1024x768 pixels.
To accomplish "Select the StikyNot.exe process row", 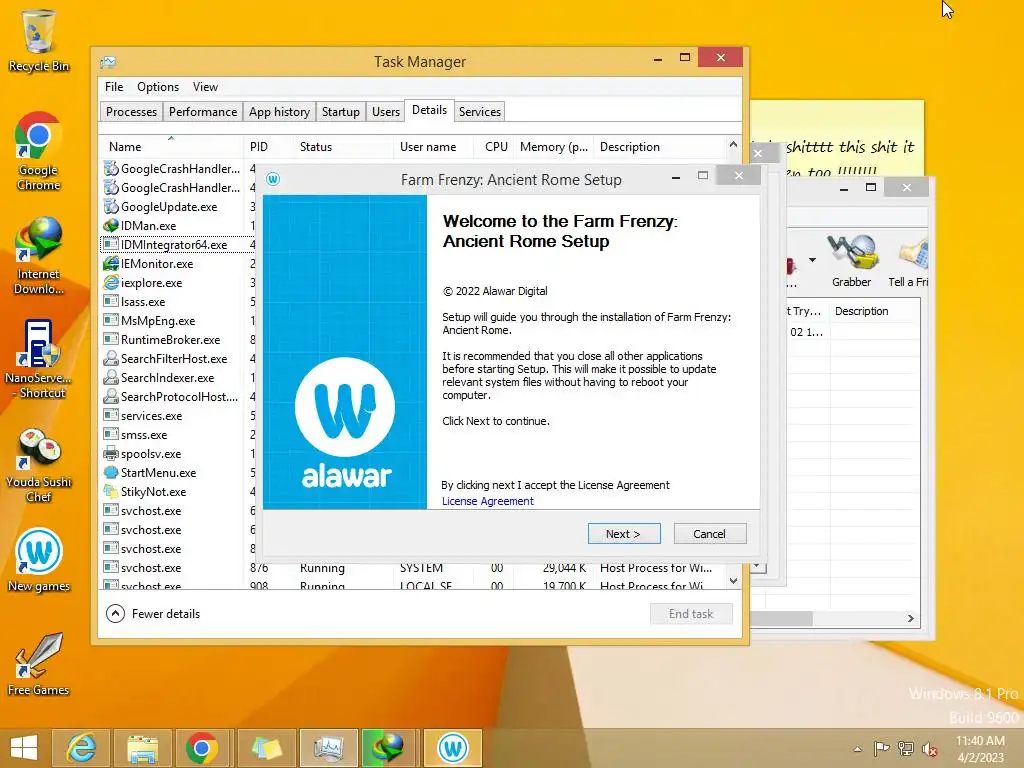I will [x=176, y=492].
